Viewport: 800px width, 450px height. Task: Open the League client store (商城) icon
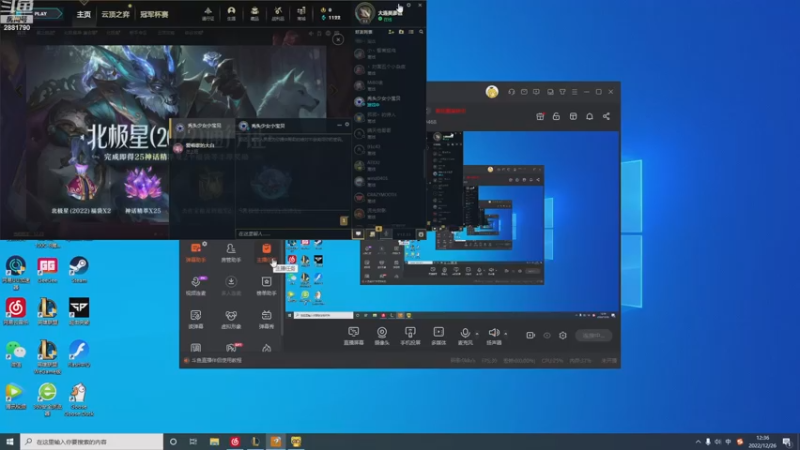tap(301, 13)
